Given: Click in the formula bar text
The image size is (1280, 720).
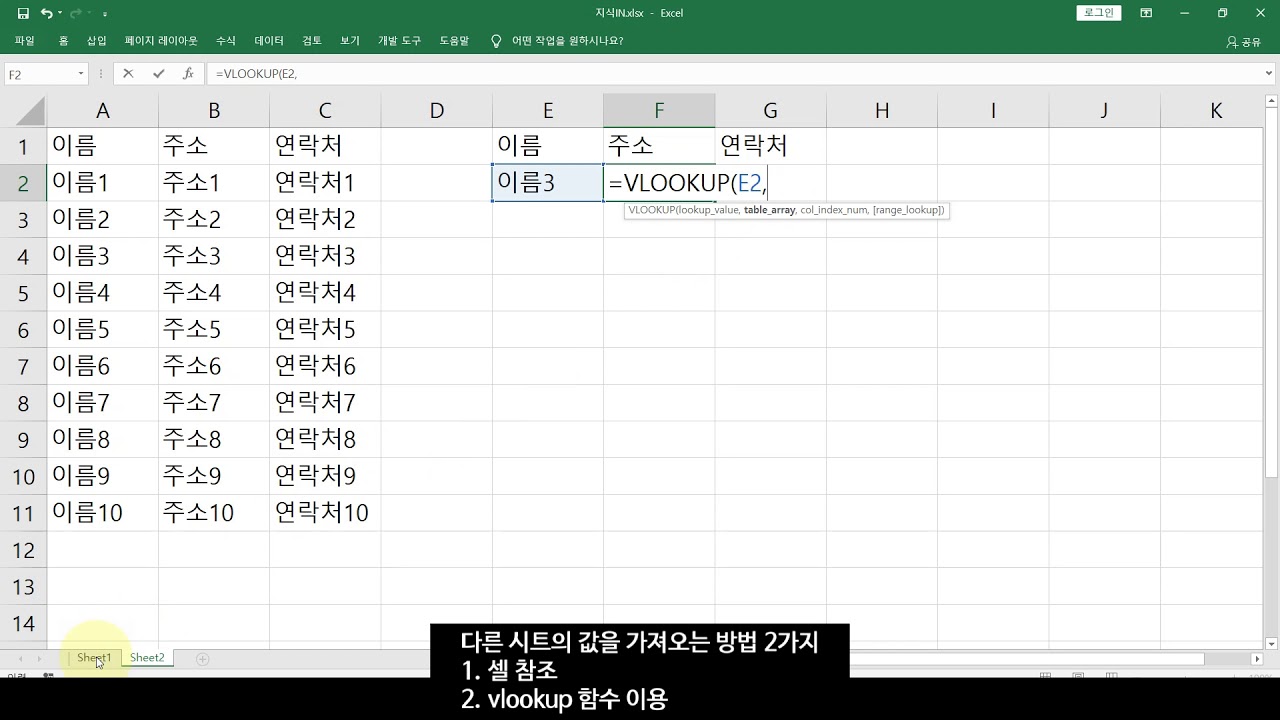Looking at the screenshot, I should [x=258, y=74].
